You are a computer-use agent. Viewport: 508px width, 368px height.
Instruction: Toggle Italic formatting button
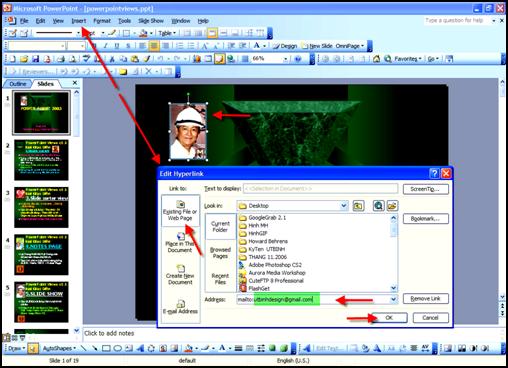tap(105, 46)
